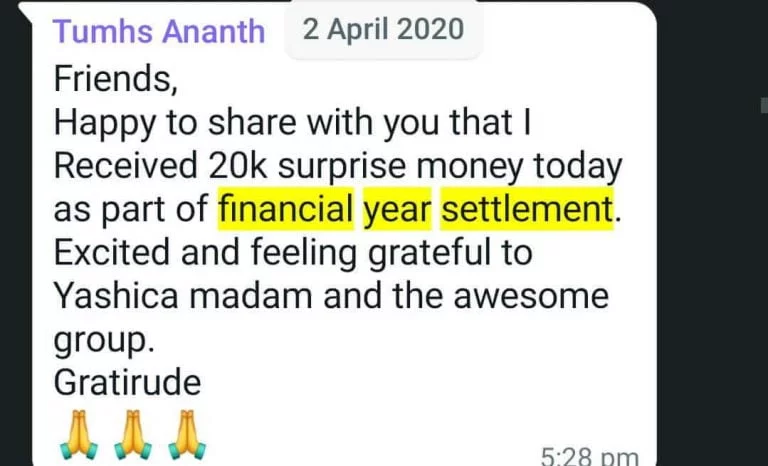Tap the 2 April 2020 date chip
The height and width of the screenshot is (466, 768).
(384, 29)
